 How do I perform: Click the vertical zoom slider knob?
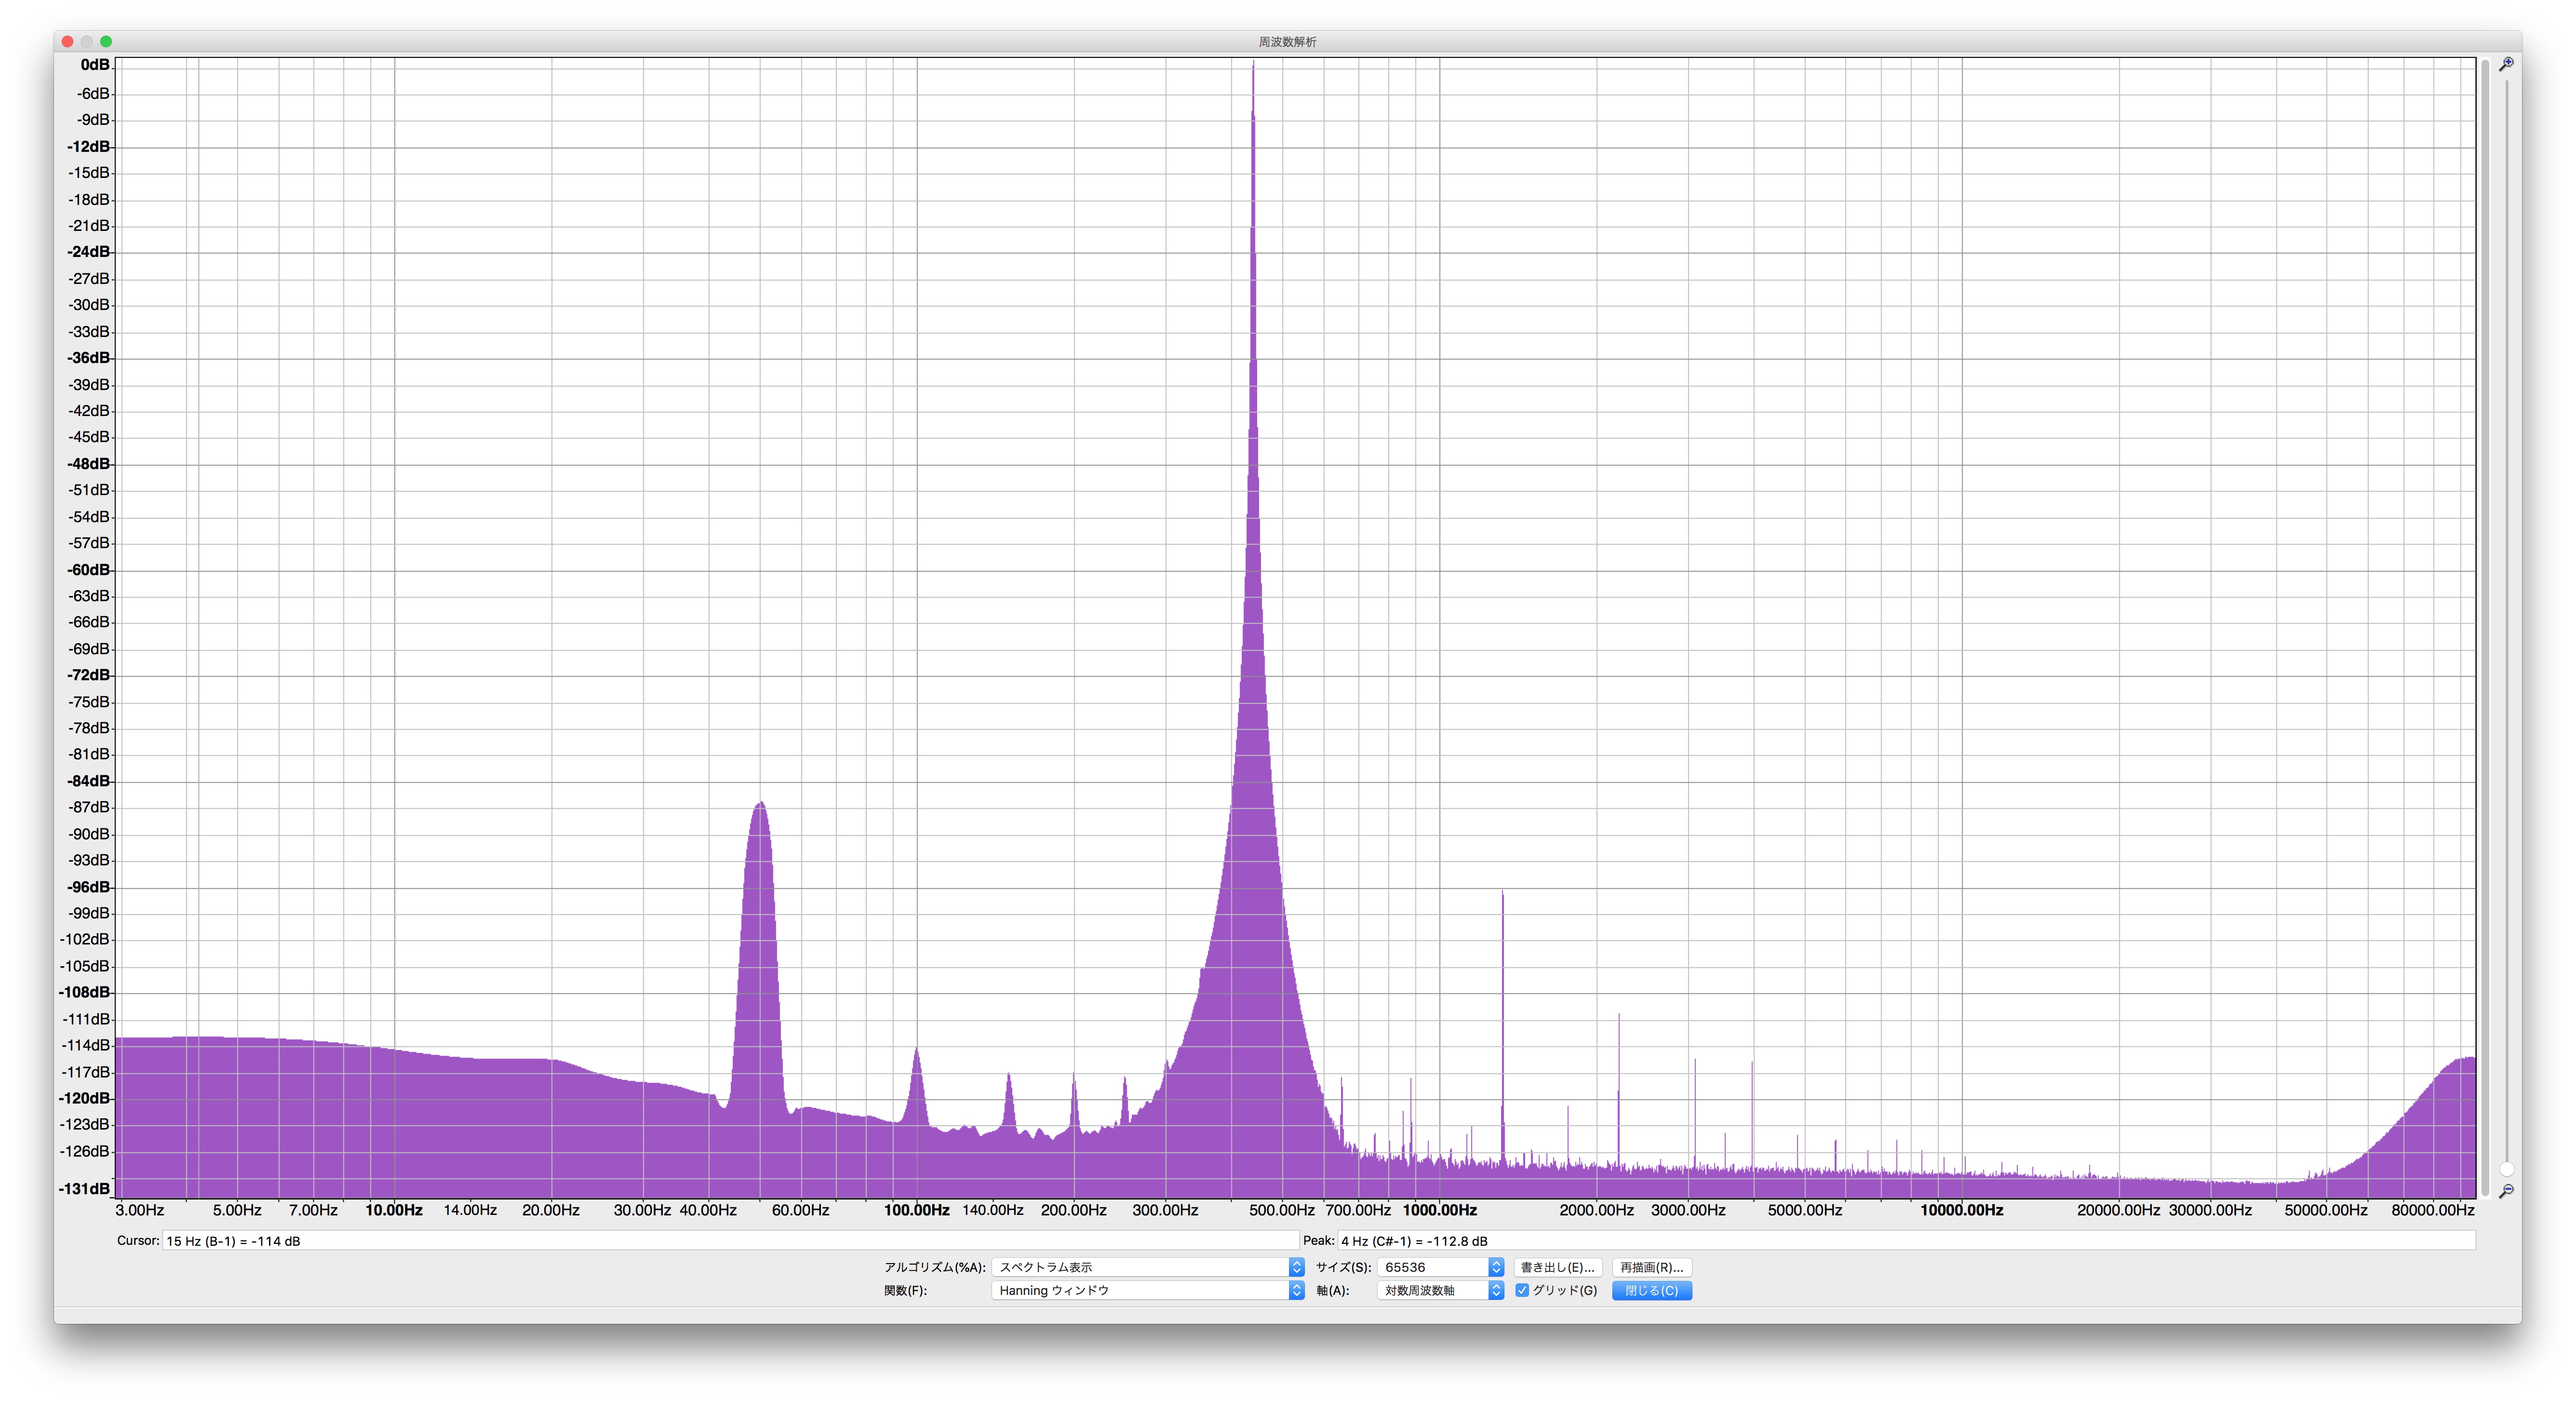(2506, 1169)
